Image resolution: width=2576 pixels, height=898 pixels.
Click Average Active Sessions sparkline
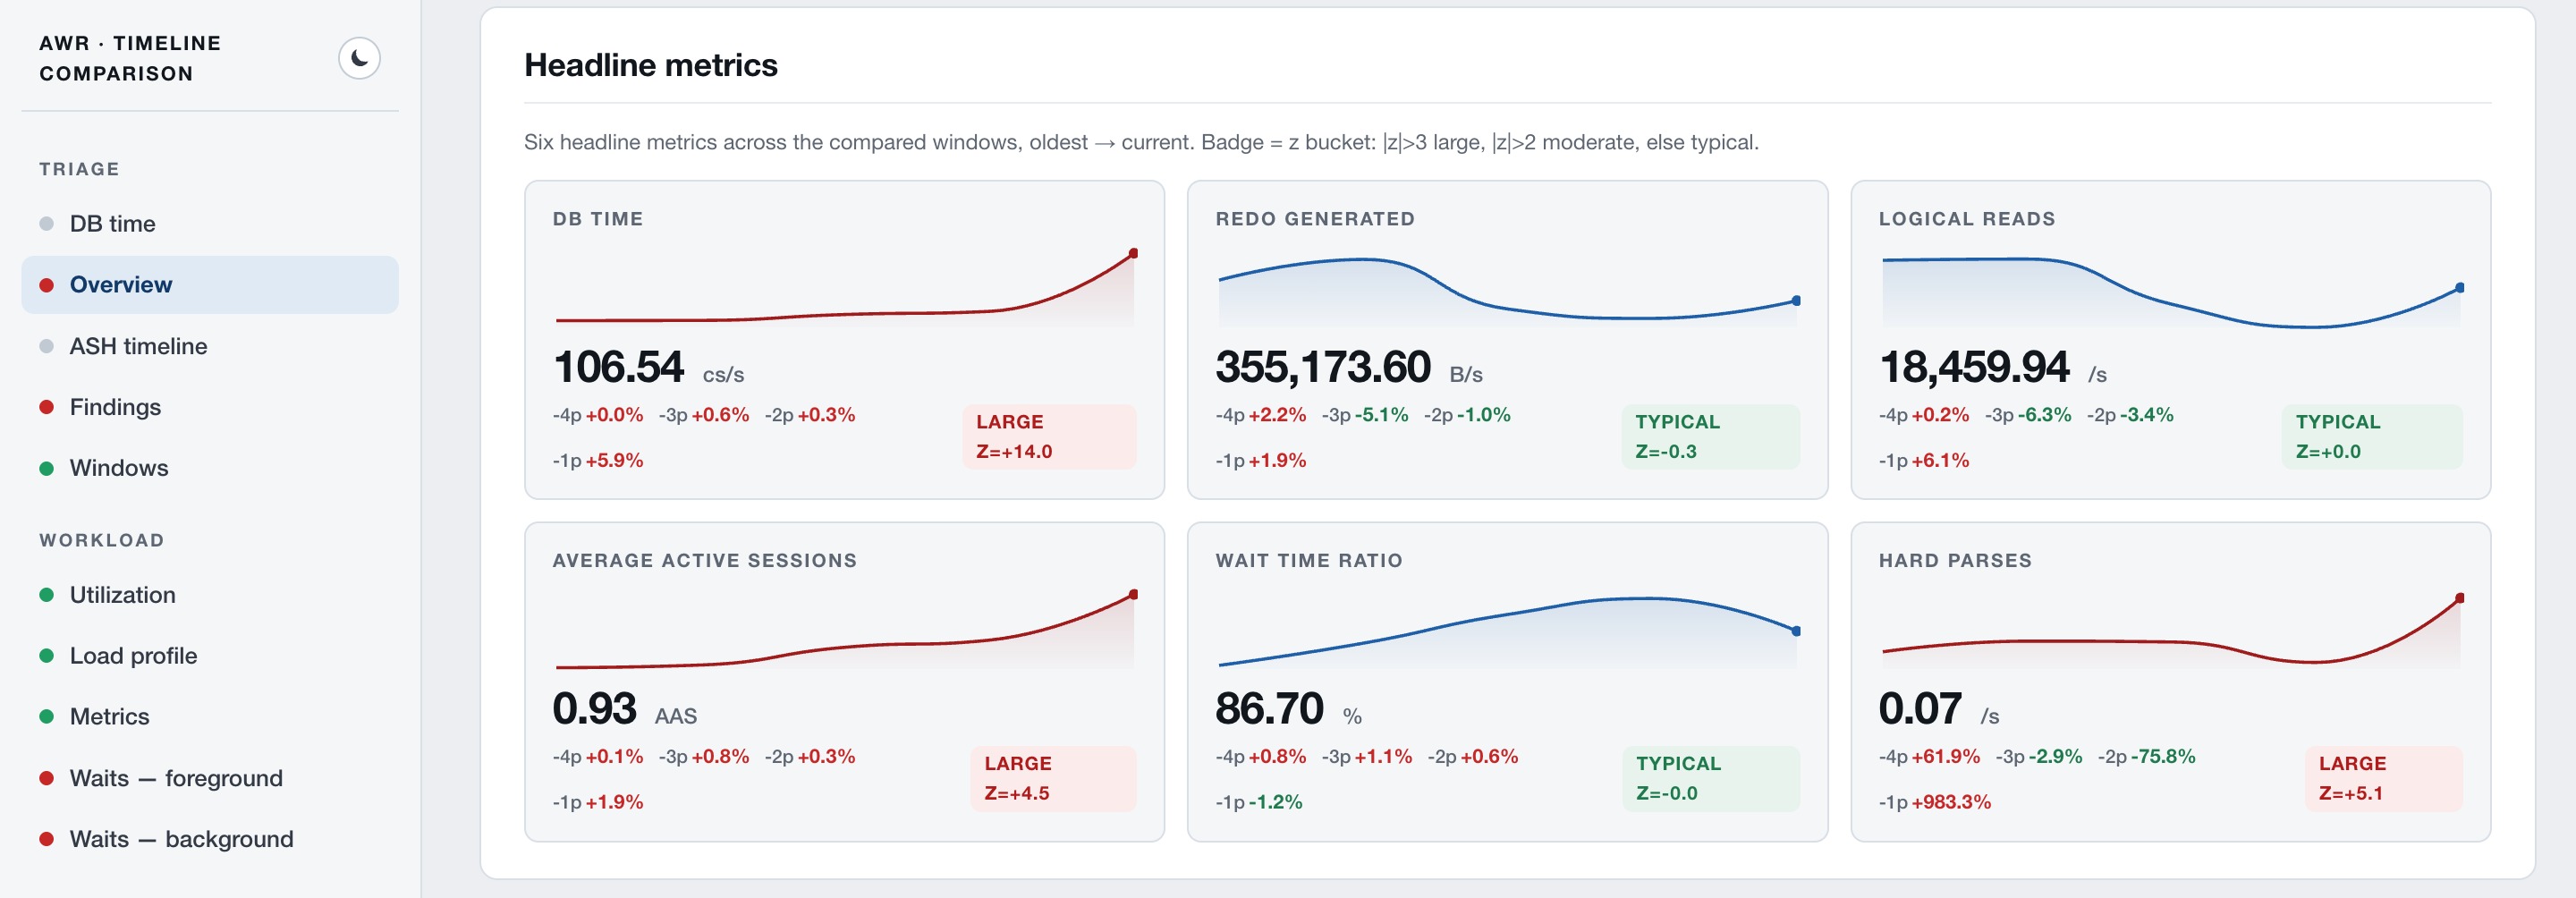pyautogui.click(x=845, y=629)
